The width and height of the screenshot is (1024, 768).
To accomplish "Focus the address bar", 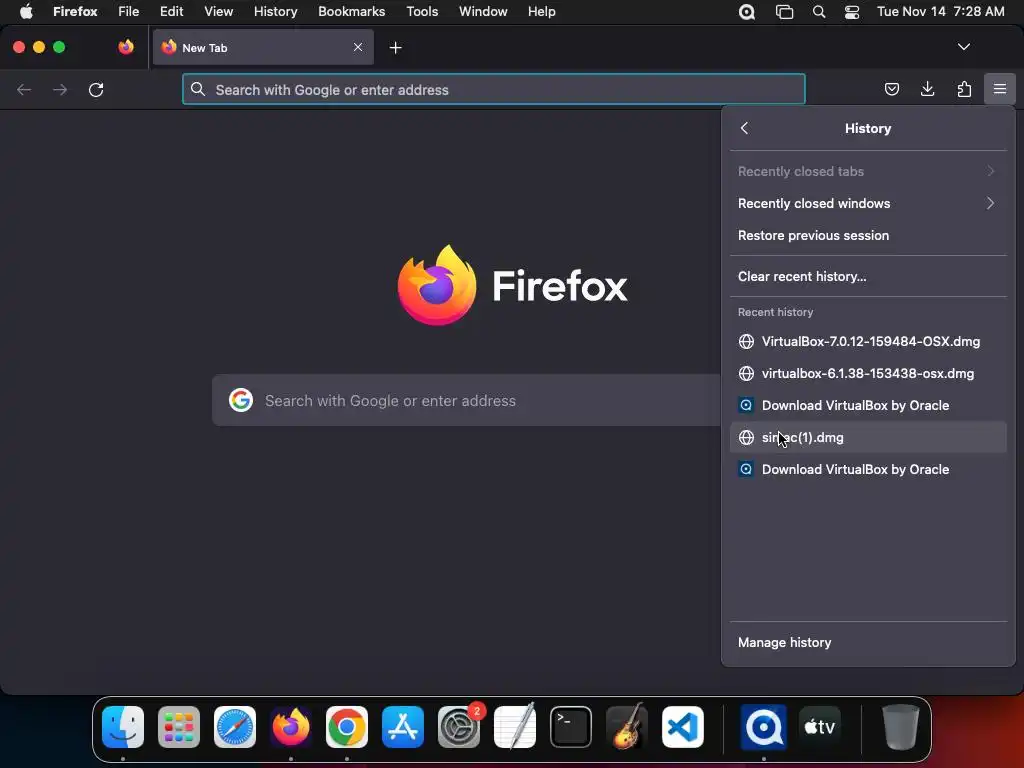I will [x=494, y=89].
